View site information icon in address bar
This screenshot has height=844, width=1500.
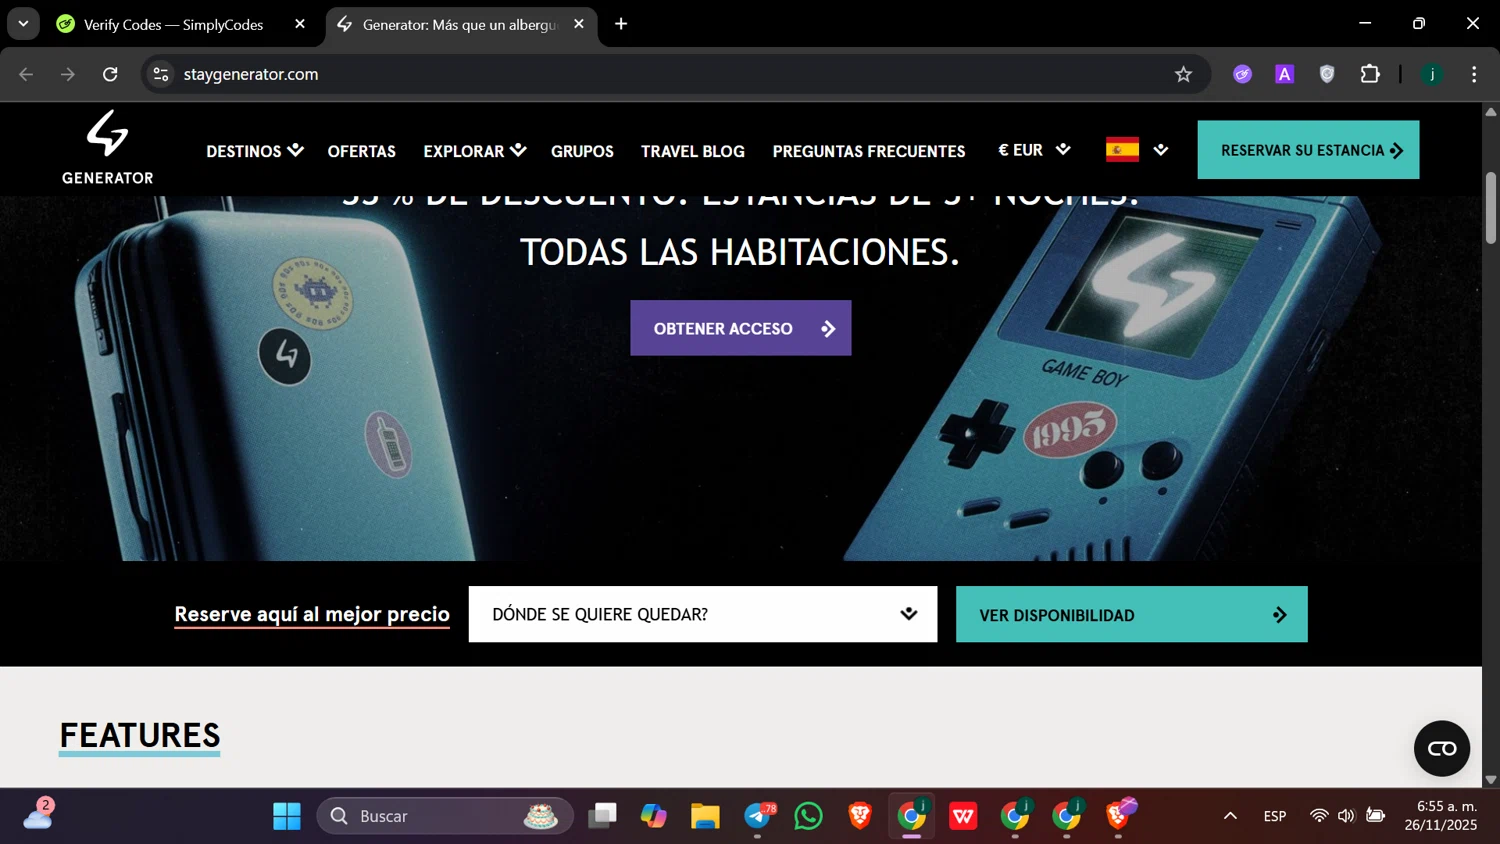pyautogui.click(x=161, y=74)
